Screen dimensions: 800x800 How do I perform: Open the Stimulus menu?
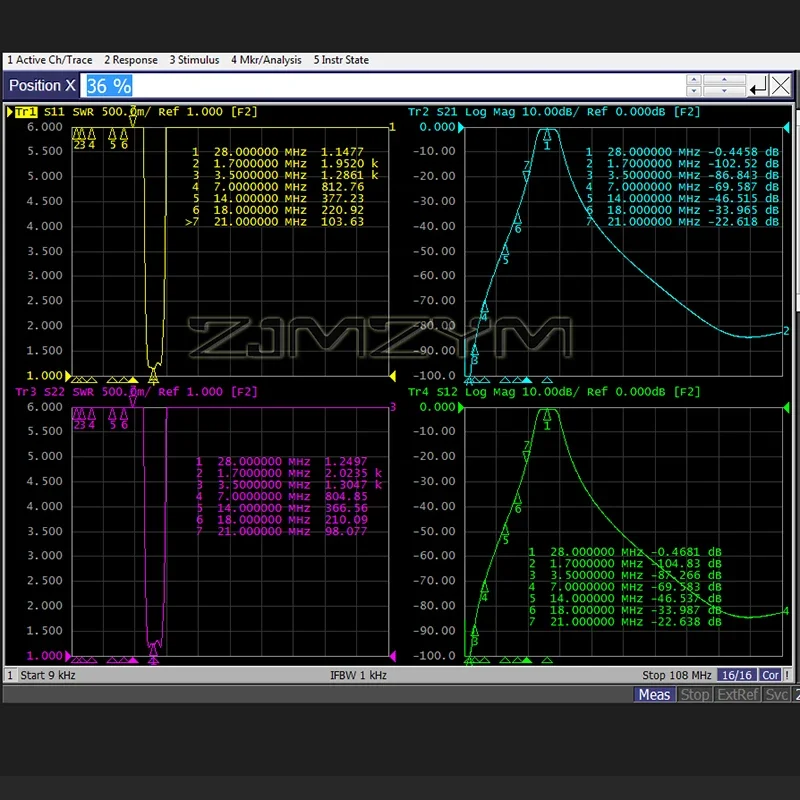pos(194,60)
